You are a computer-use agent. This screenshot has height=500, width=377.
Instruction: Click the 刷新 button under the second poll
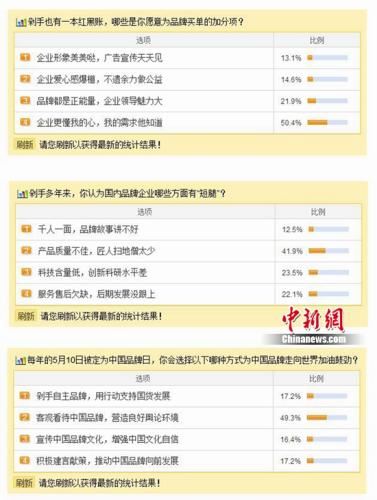click(x=26, y=316)
